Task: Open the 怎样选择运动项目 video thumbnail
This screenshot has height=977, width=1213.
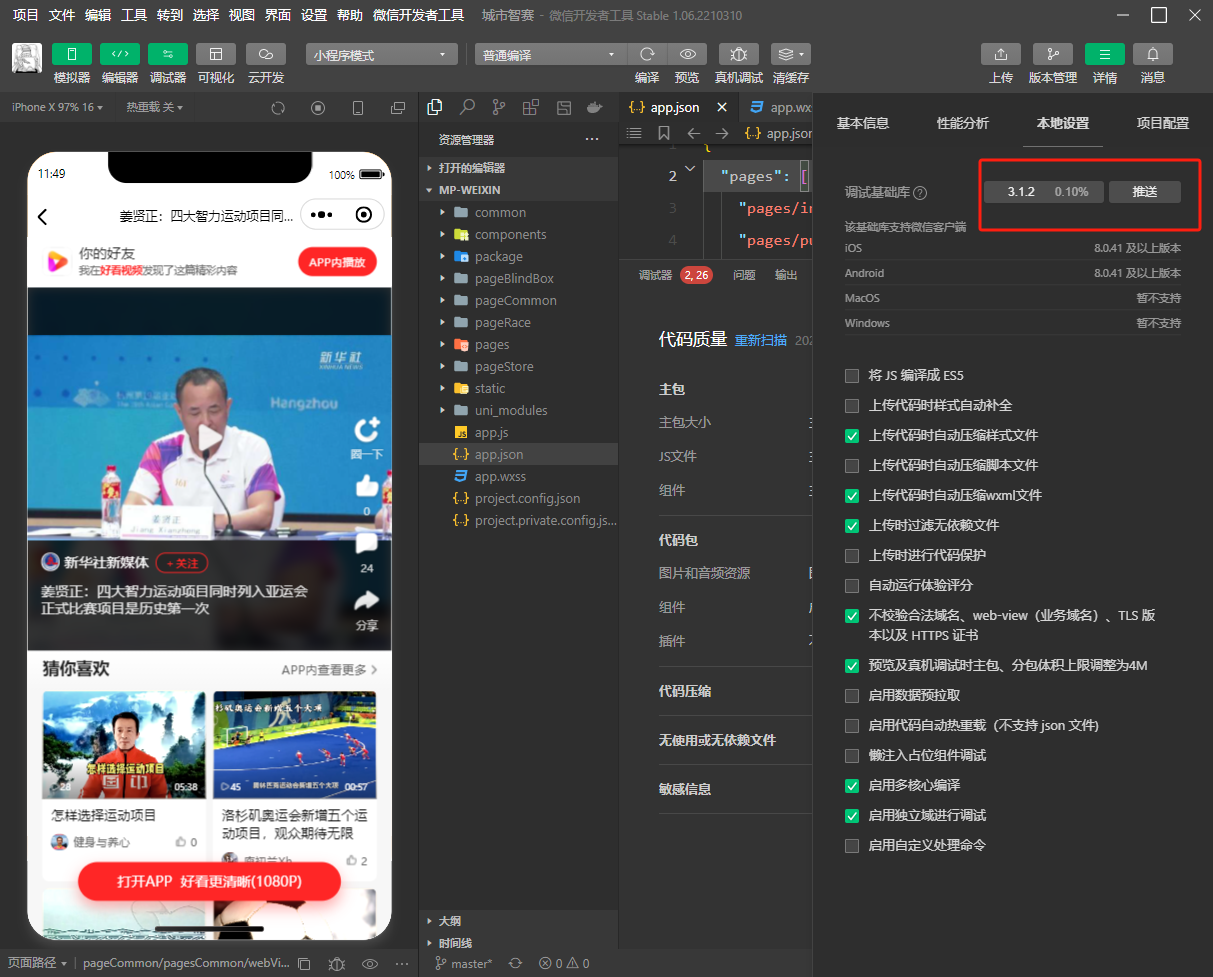Action: coord(124,745)
